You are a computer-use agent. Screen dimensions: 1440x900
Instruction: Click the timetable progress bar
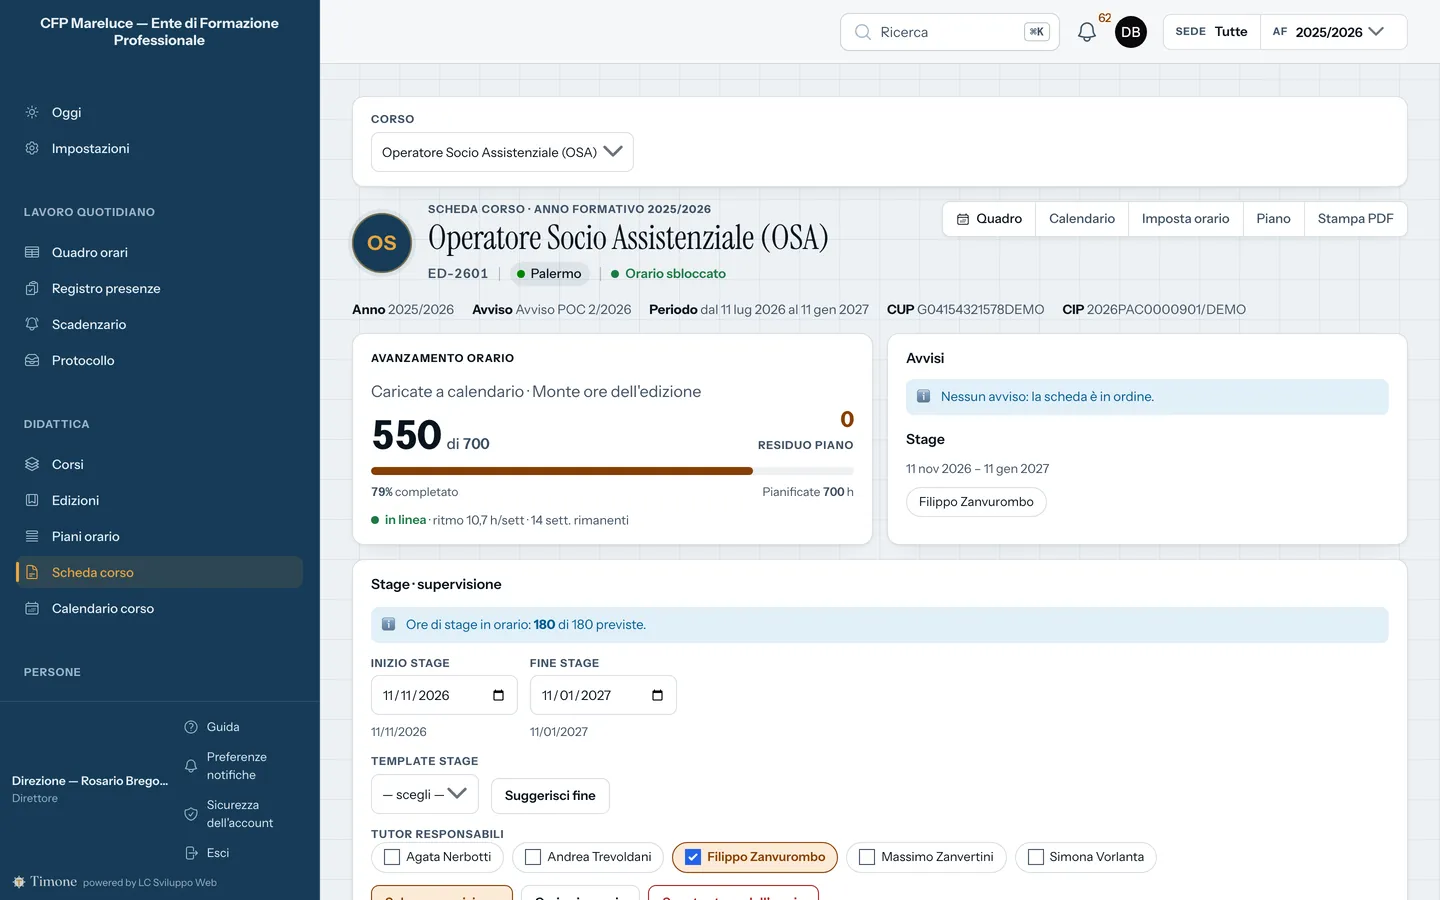point(612,471)
